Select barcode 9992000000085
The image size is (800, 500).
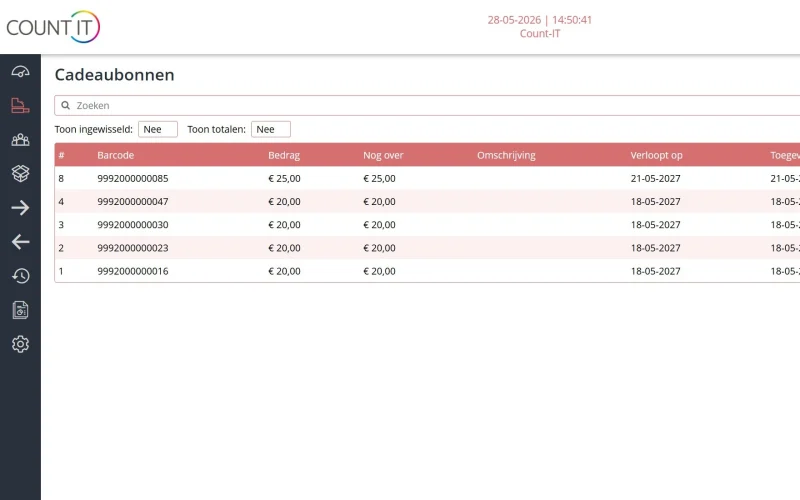[x=133, y=179]
